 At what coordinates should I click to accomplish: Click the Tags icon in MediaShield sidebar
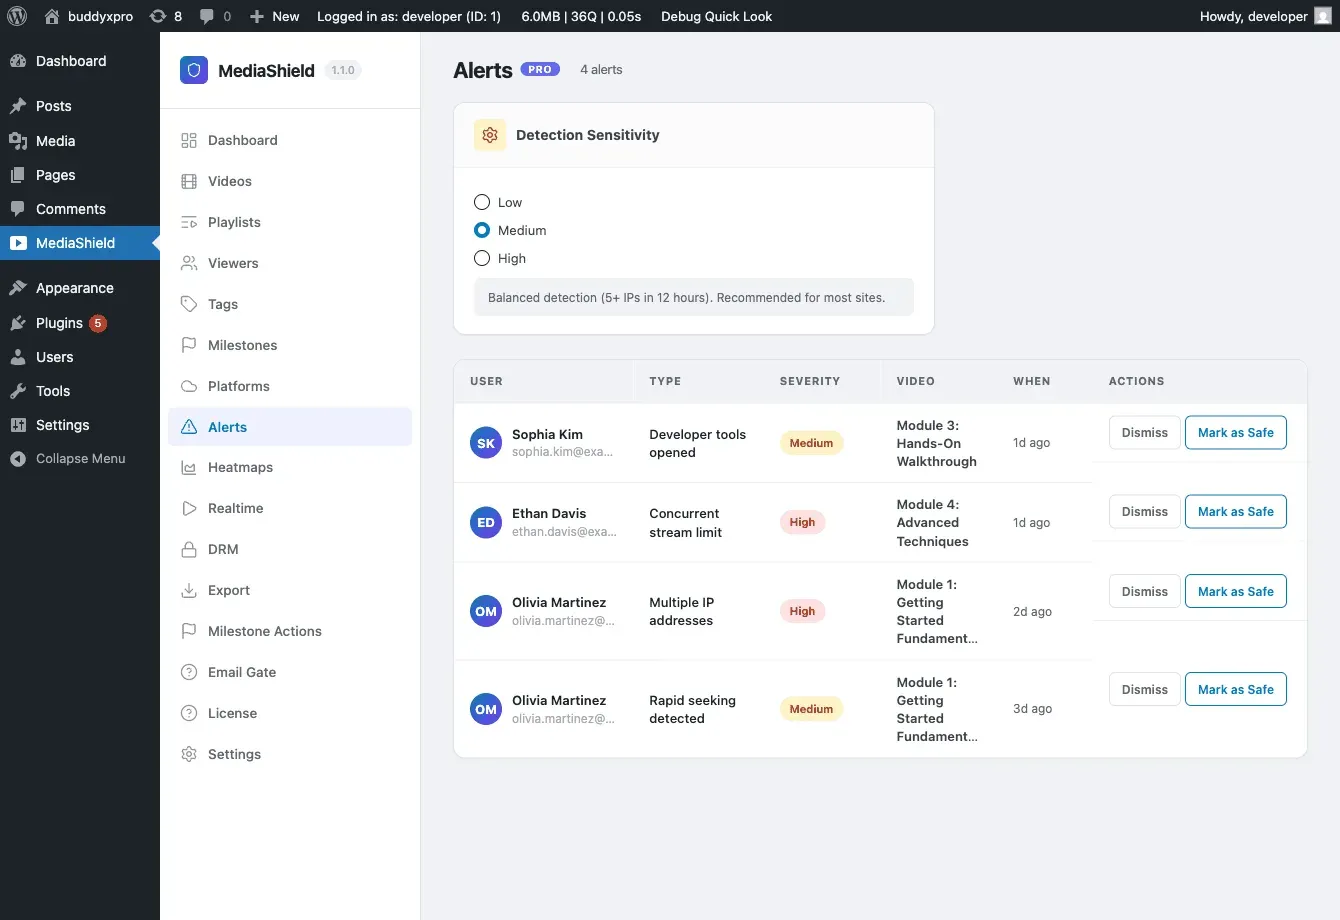coord(189,304)
